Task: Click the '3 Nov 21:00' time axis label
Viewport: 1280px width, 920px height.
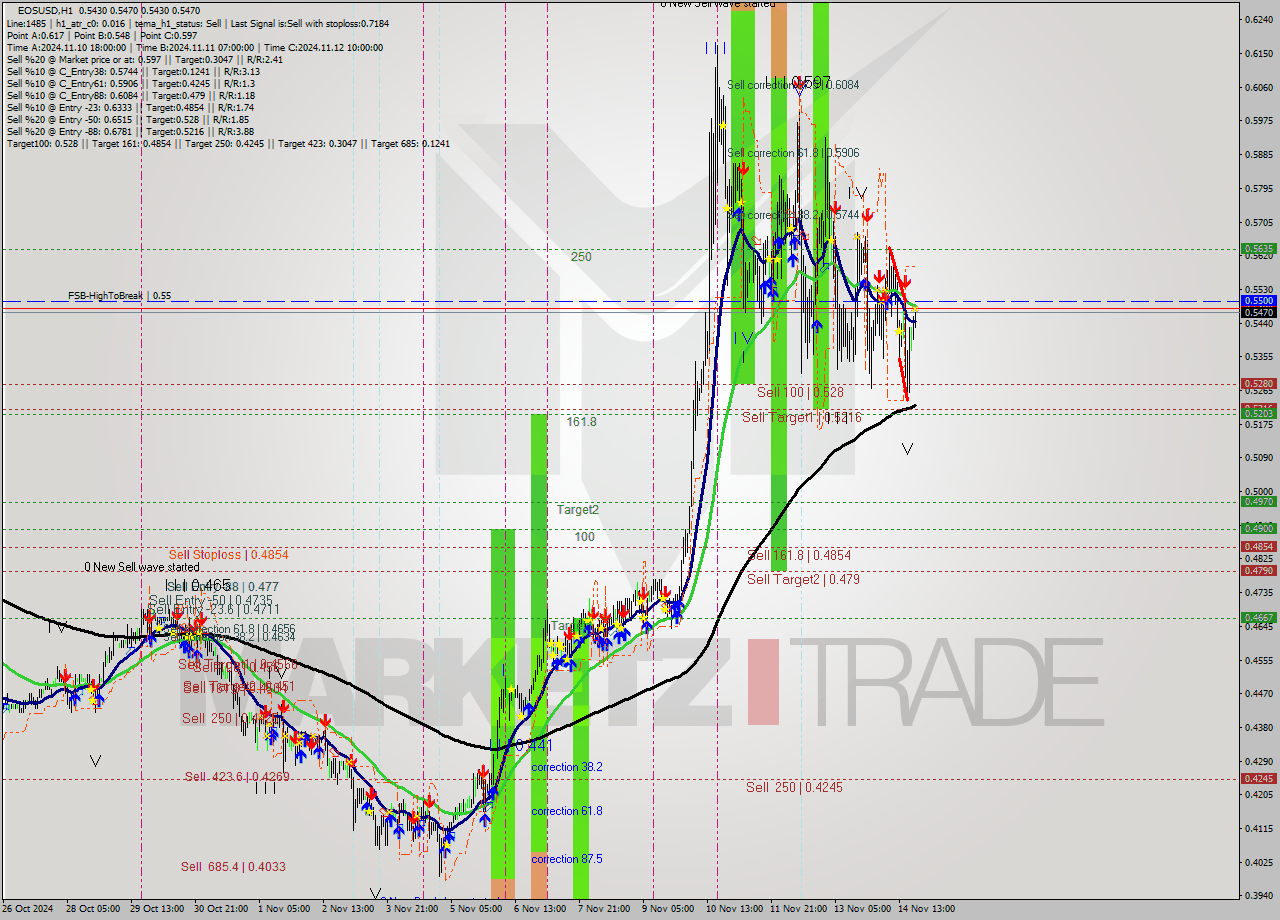Action: click(413, 909)
